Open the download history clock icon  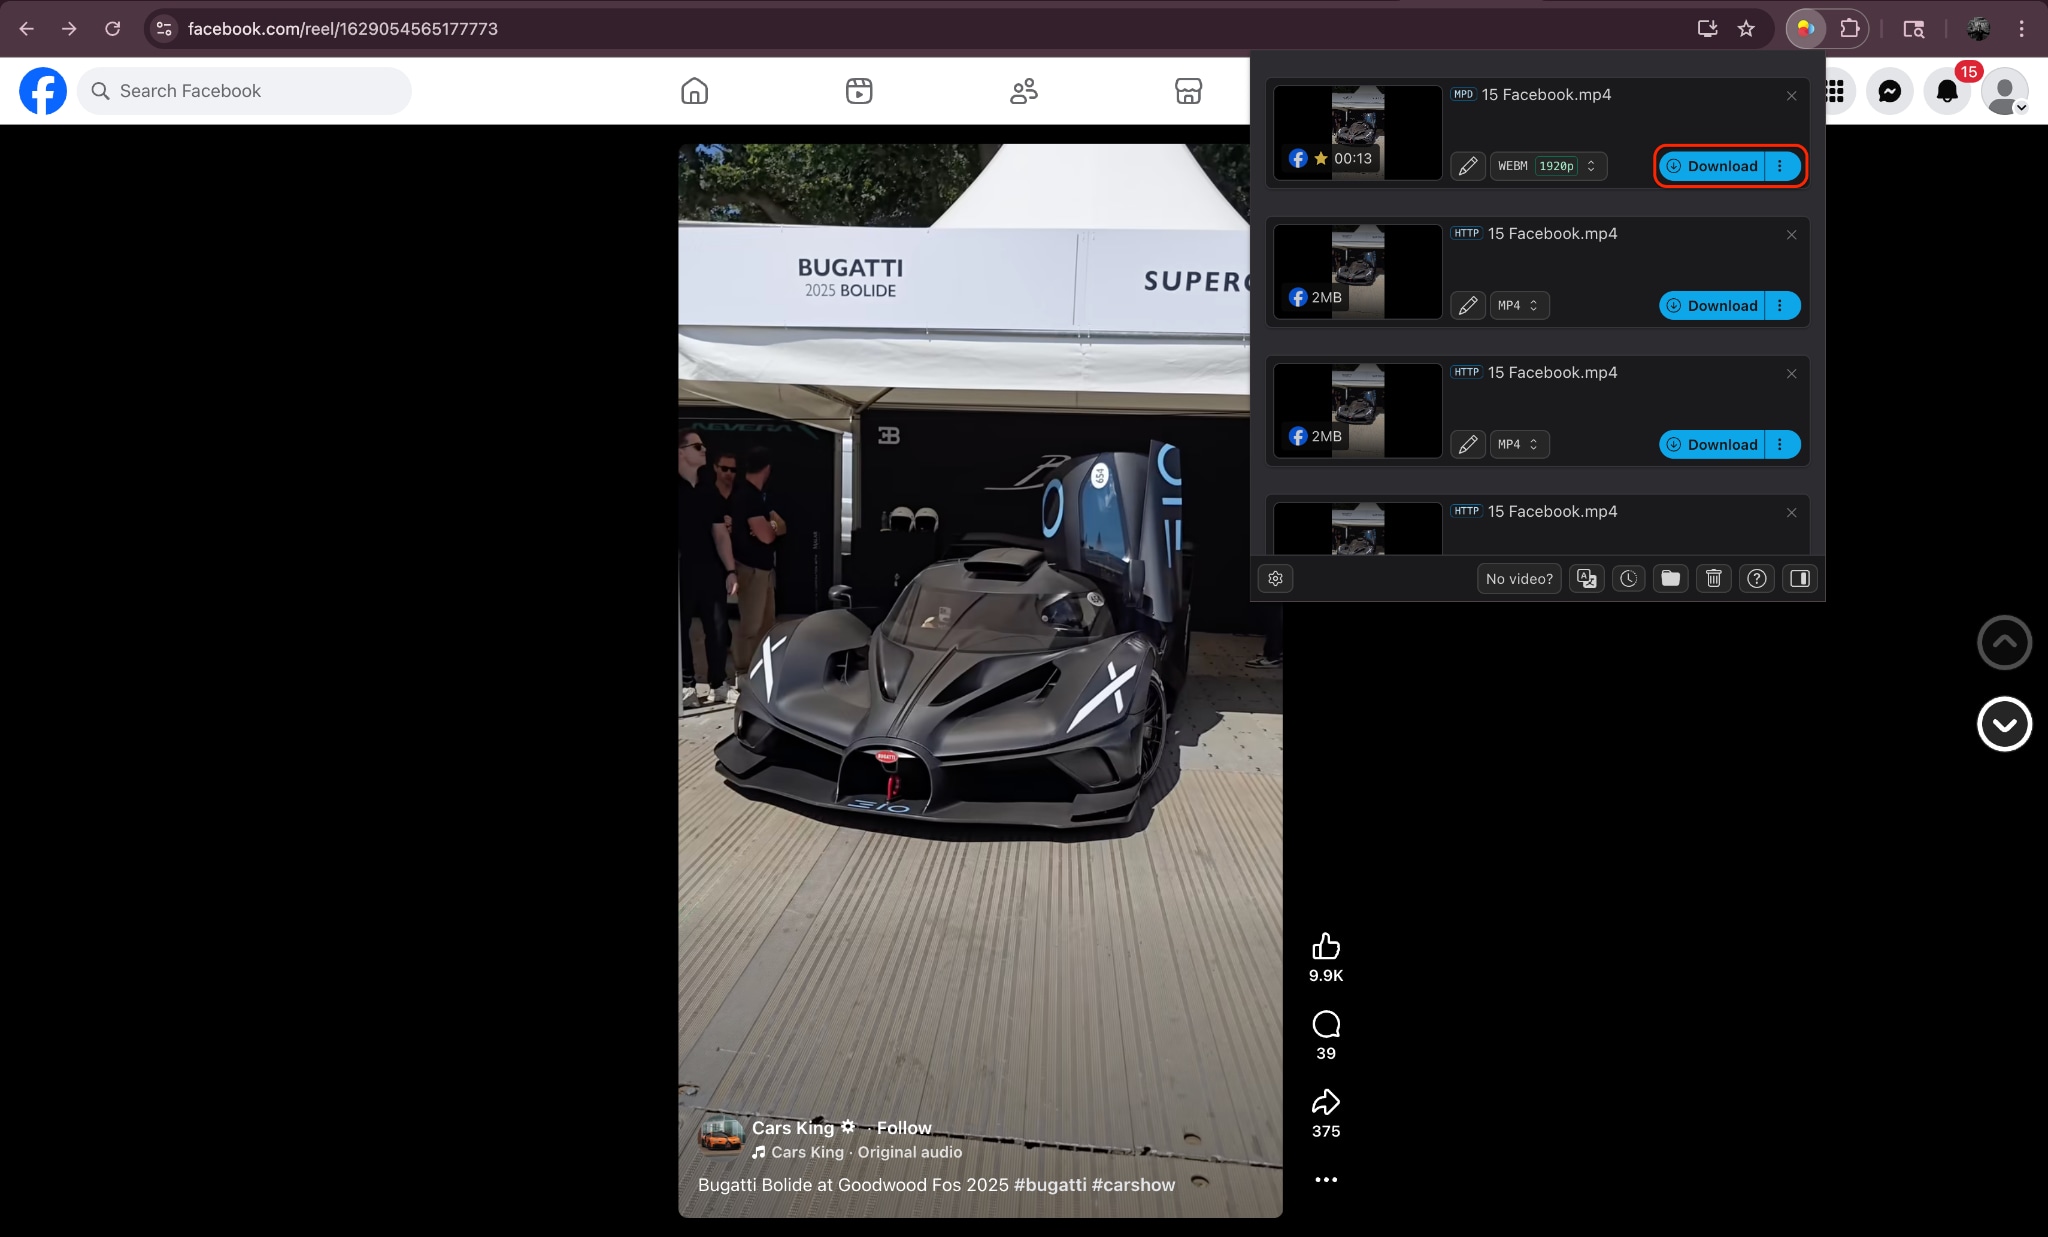pos(1629,578)
